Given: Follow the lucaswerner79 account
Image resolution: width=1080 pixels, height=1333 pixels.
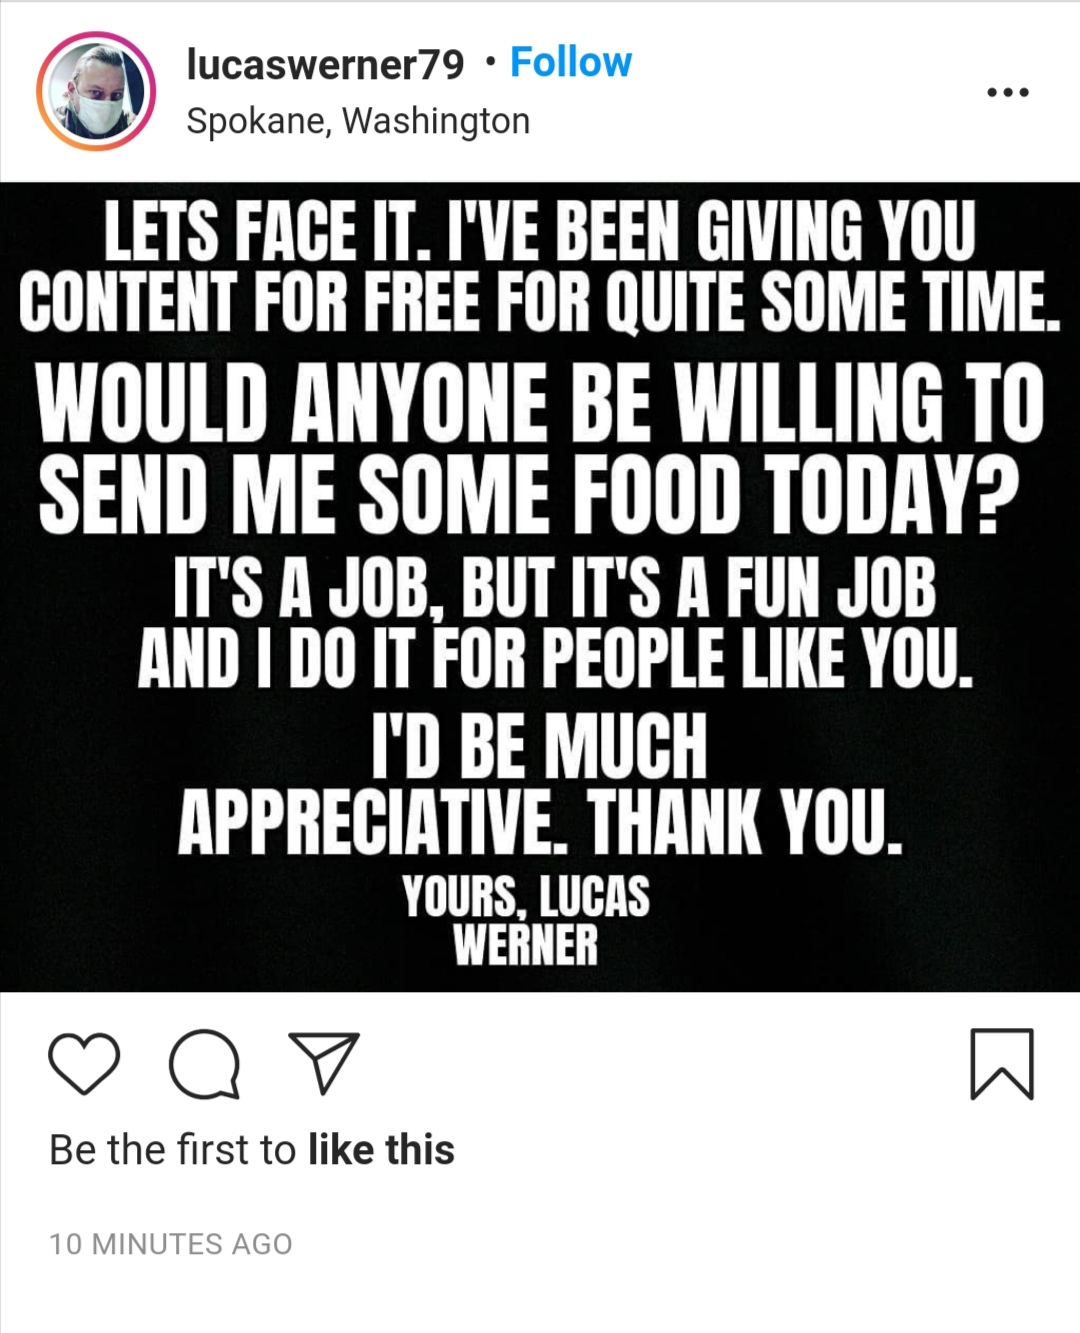Looking at the screenshot, I should (x=571, y=62).
